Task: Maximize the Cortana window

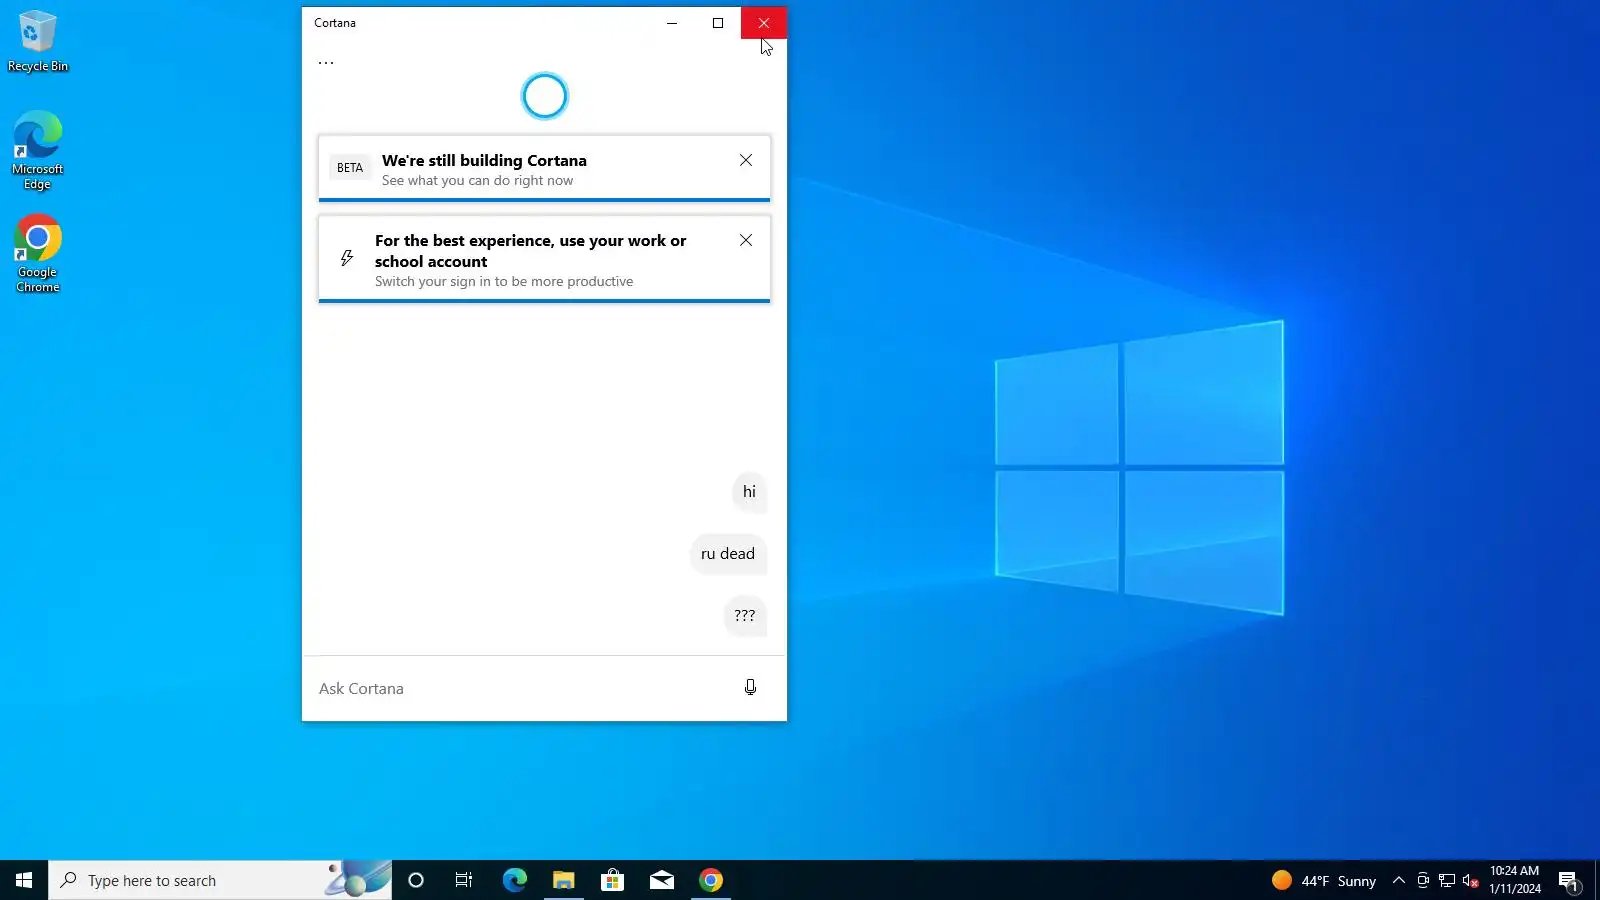Action: pos(718,23)
